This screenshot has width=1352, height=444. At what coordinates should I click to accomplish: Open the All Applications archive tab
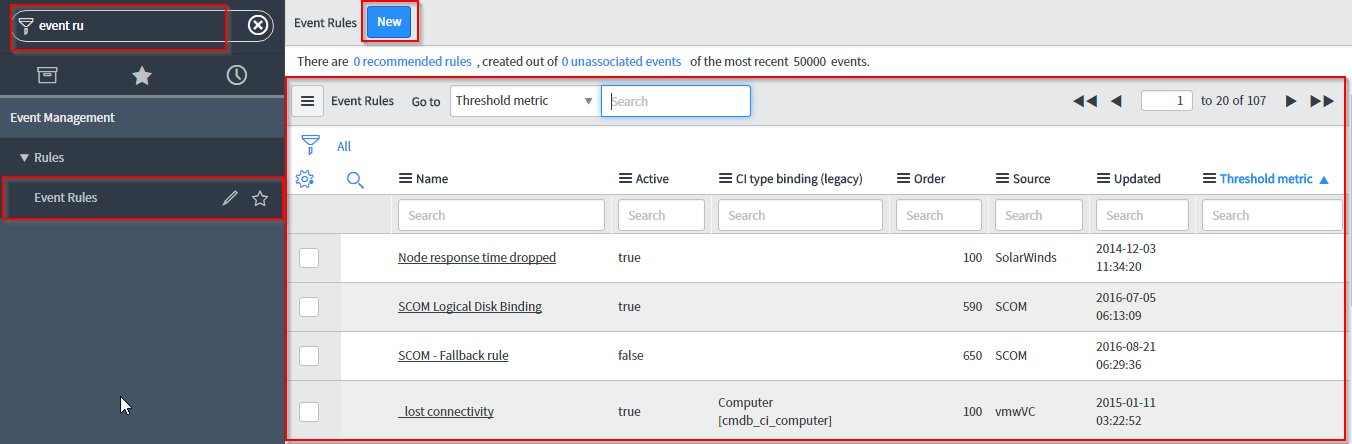point(47,75)
